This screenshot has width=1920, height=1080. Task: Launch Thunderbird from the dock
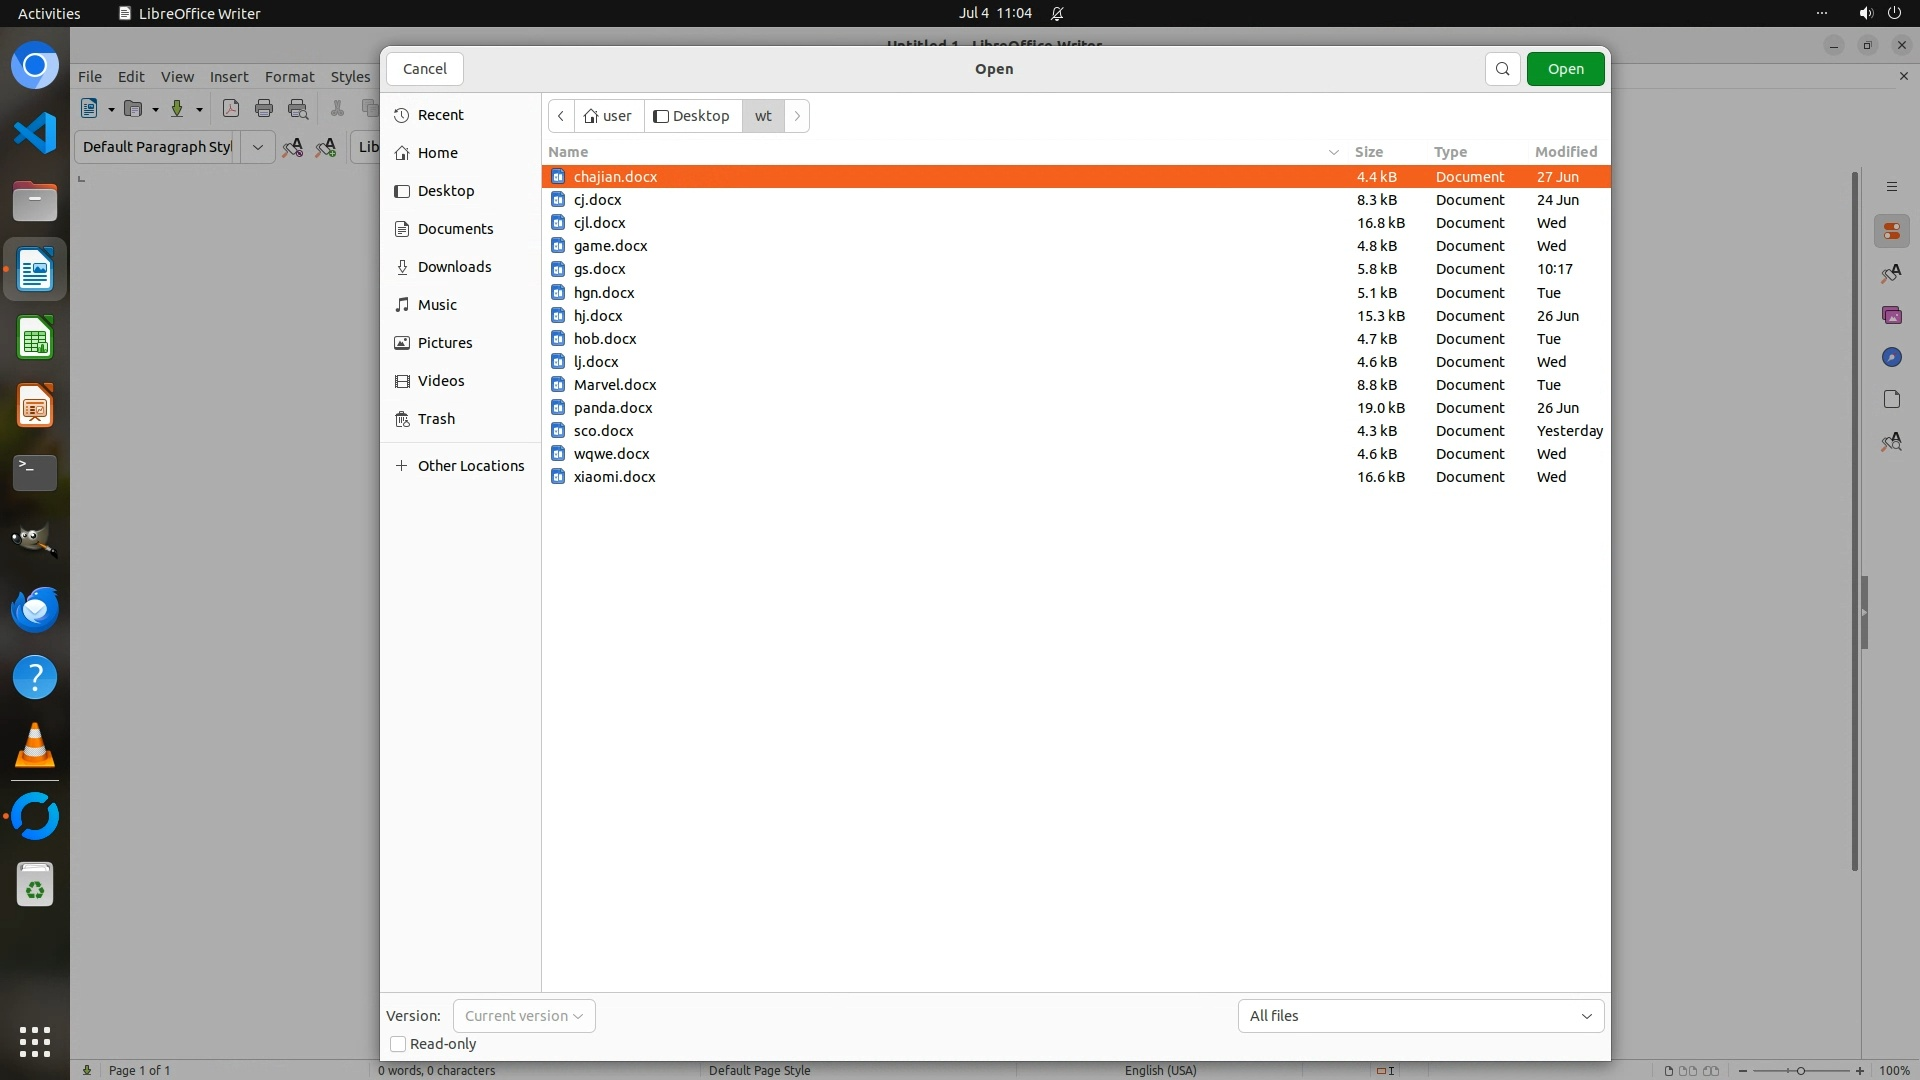[35, 609]
